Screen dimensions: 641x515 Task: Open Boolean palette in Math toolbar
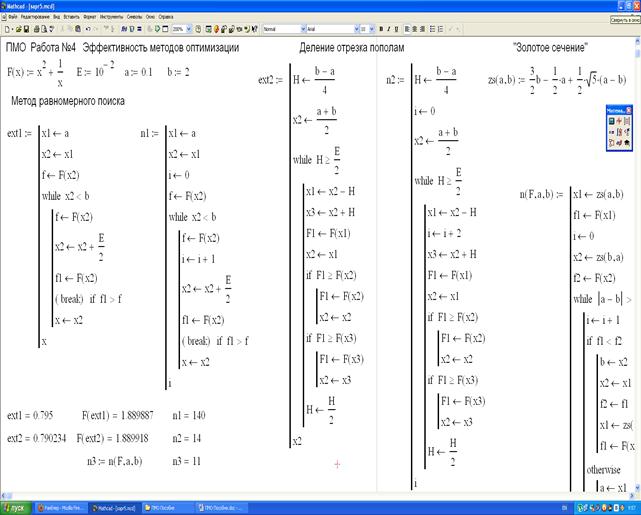pos(627,132)
